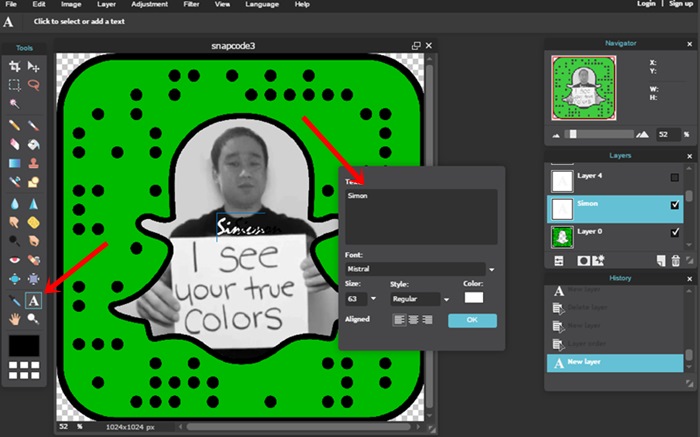This screenshot has width=700, height=437.
Task: Select the Pencil tool
Action: pyautogui.click(x=15, y=125)
